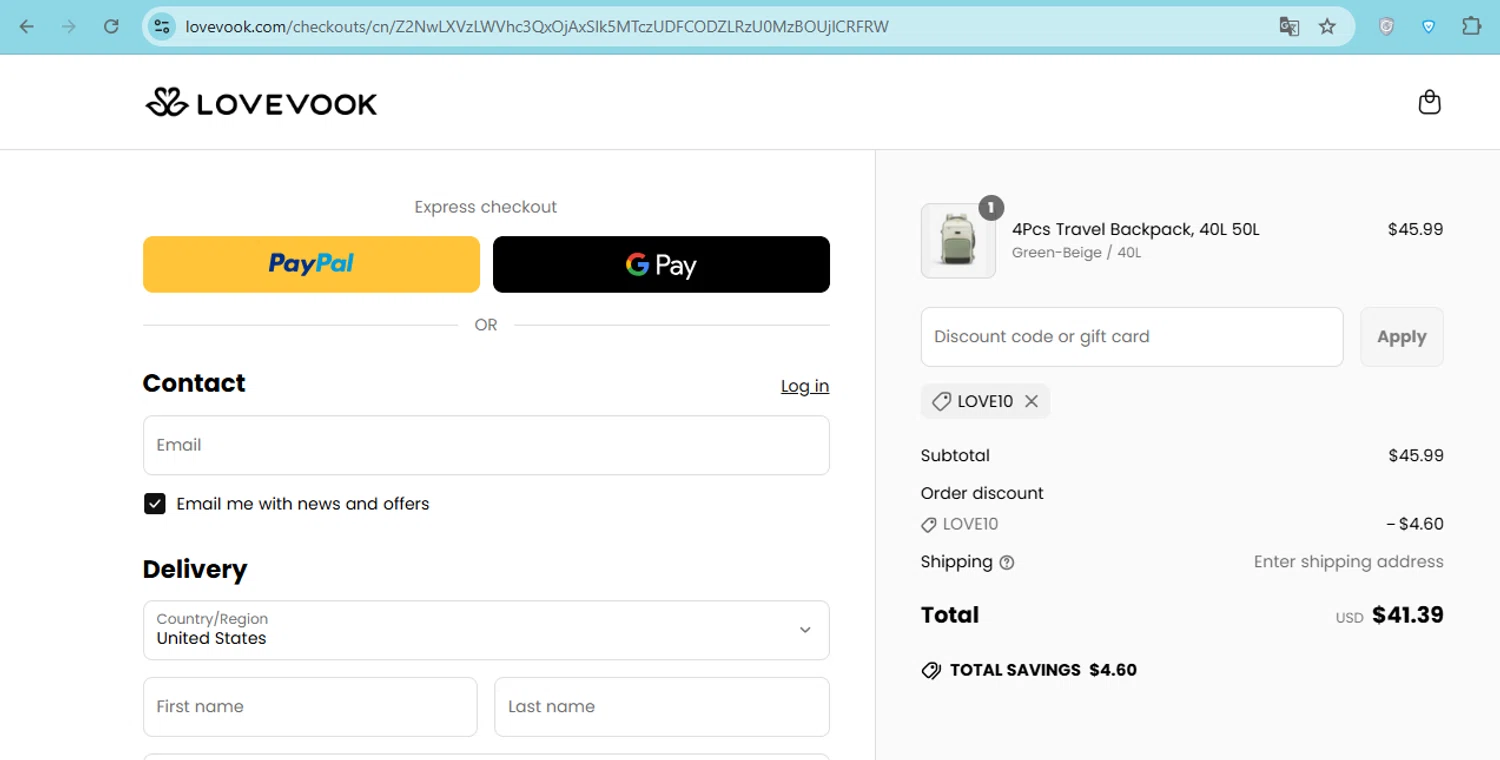Open the extensions puzzle icon
Viewport: 1500px width, 760px height.
[x=1471, y=27]
